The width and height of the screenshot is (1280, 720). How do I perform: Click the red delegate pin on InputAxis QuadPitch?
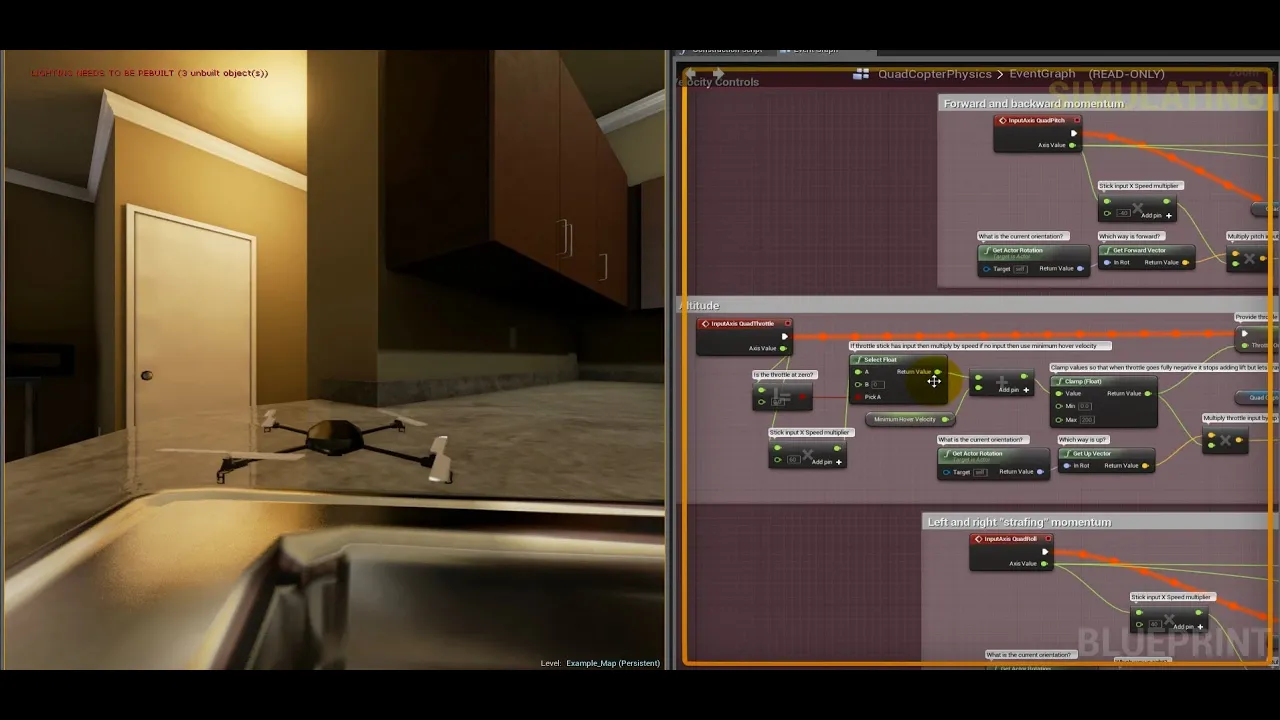click(1077, 121)
